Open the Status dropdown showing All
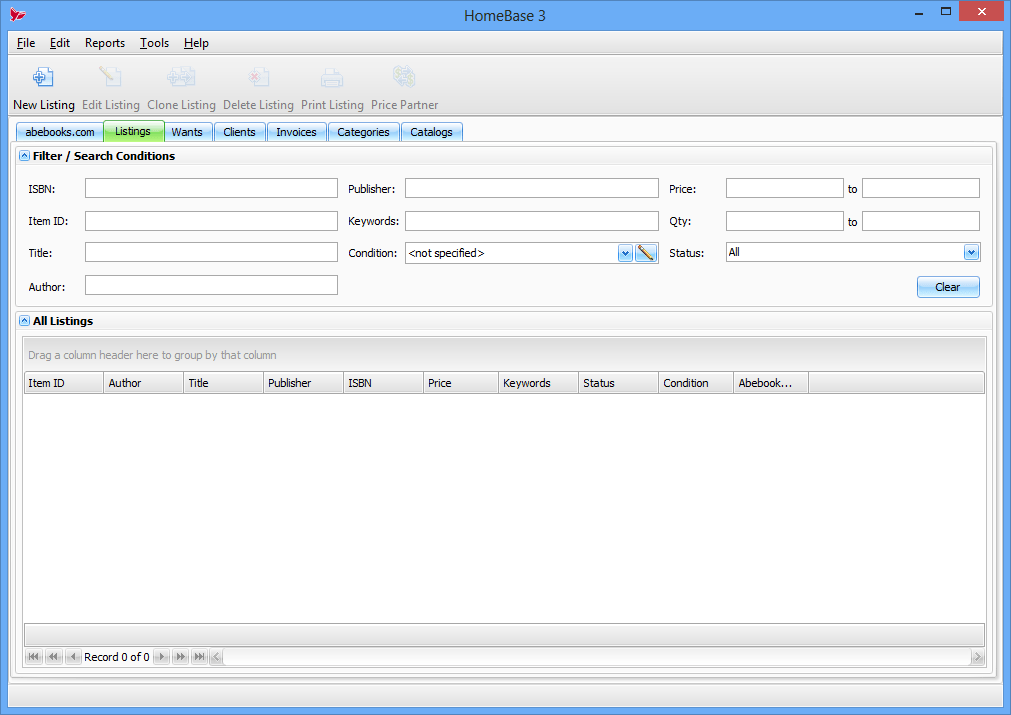The image size is (1011, 715). (x=969, y=252)
